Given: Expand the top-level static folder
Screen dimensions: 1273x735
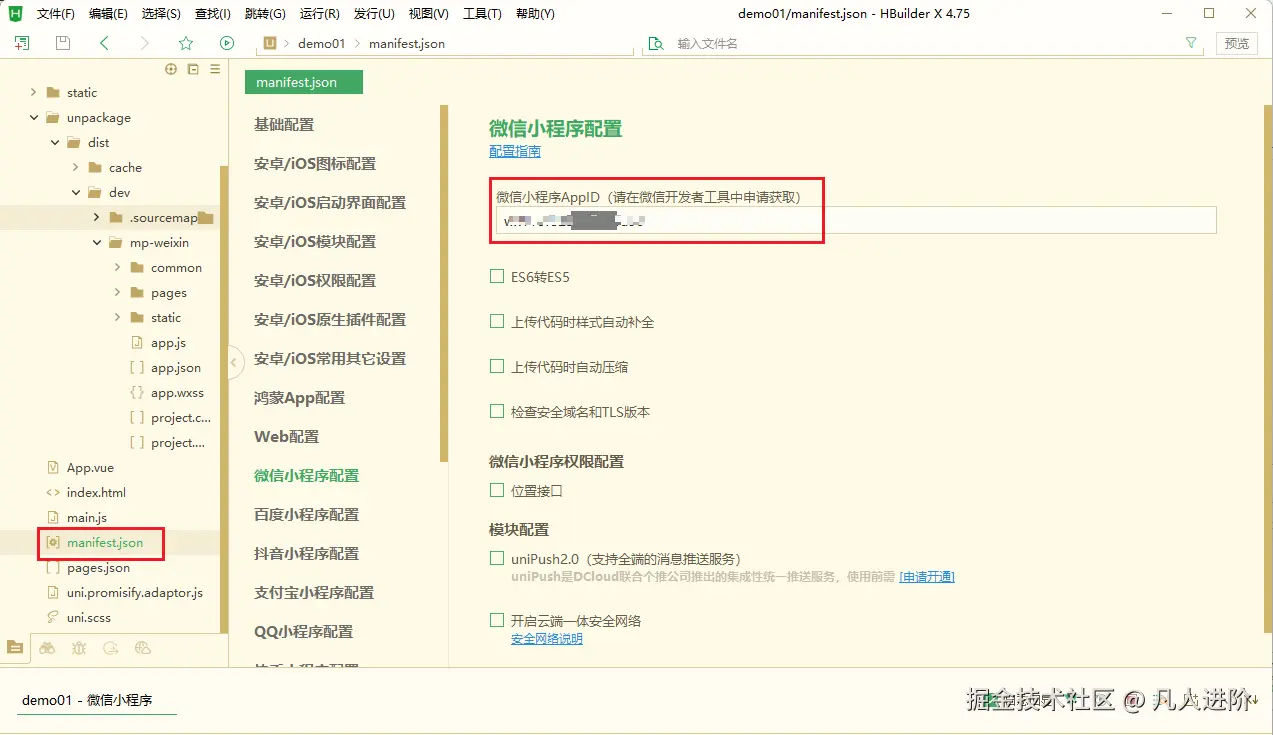Looking at the screenshot, I should 34,93.
